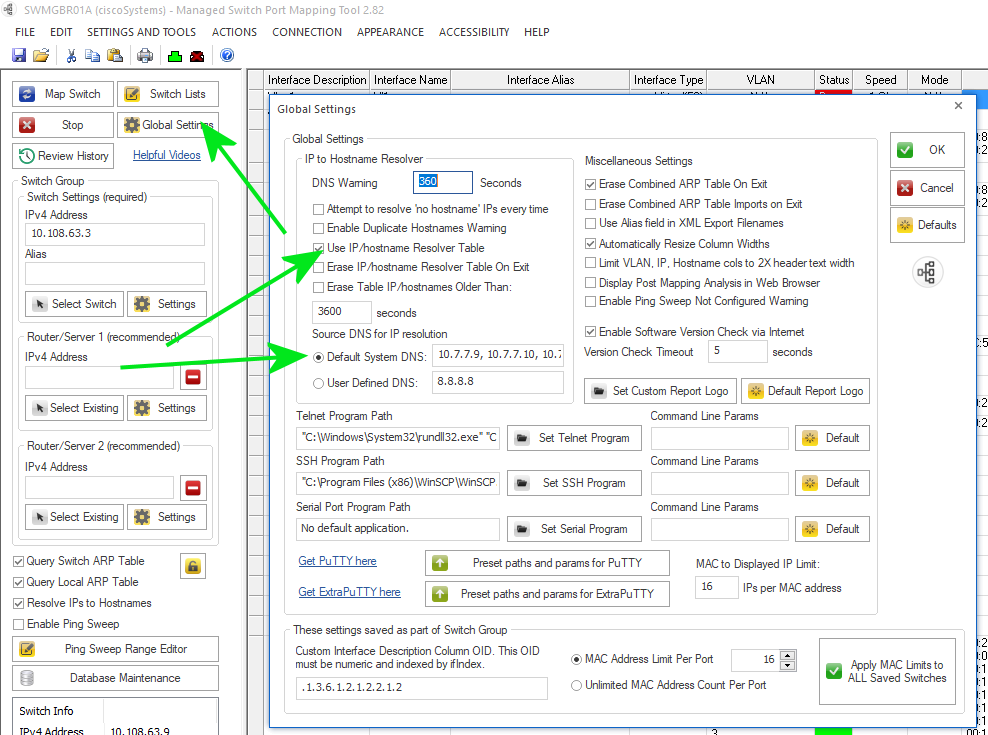Click Default button for Serial command line params
Viewport: 988px width, 735px height.
tap(832, 529)
